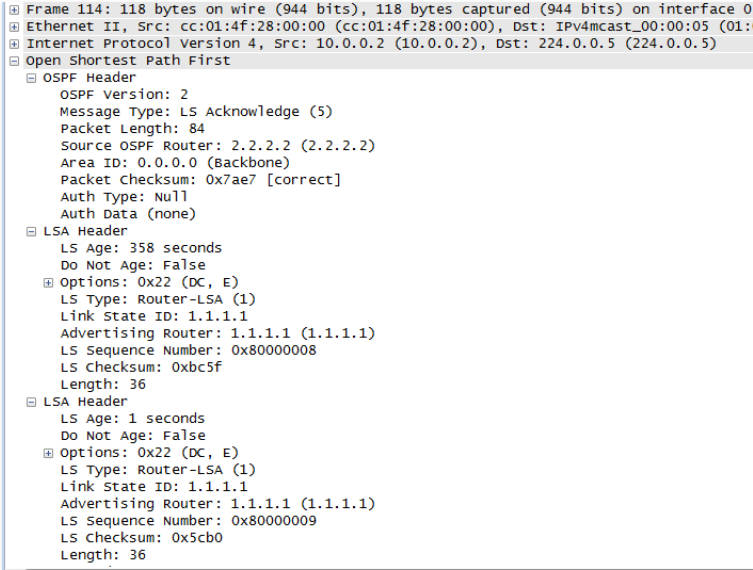Select LS Checksum 0xbc5f line
Screen dimensions: 753x570
(141, 367)
